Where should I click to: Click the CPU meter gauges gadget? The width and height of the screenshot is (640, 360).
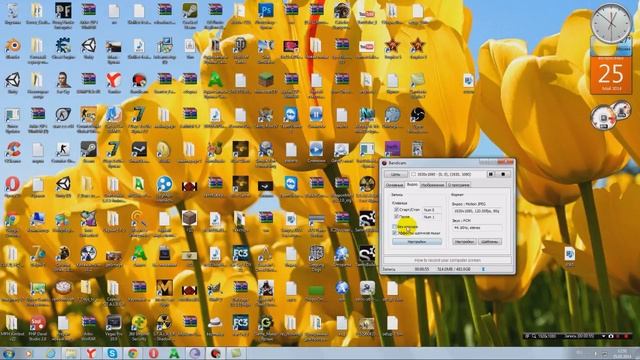click(611, 115)
